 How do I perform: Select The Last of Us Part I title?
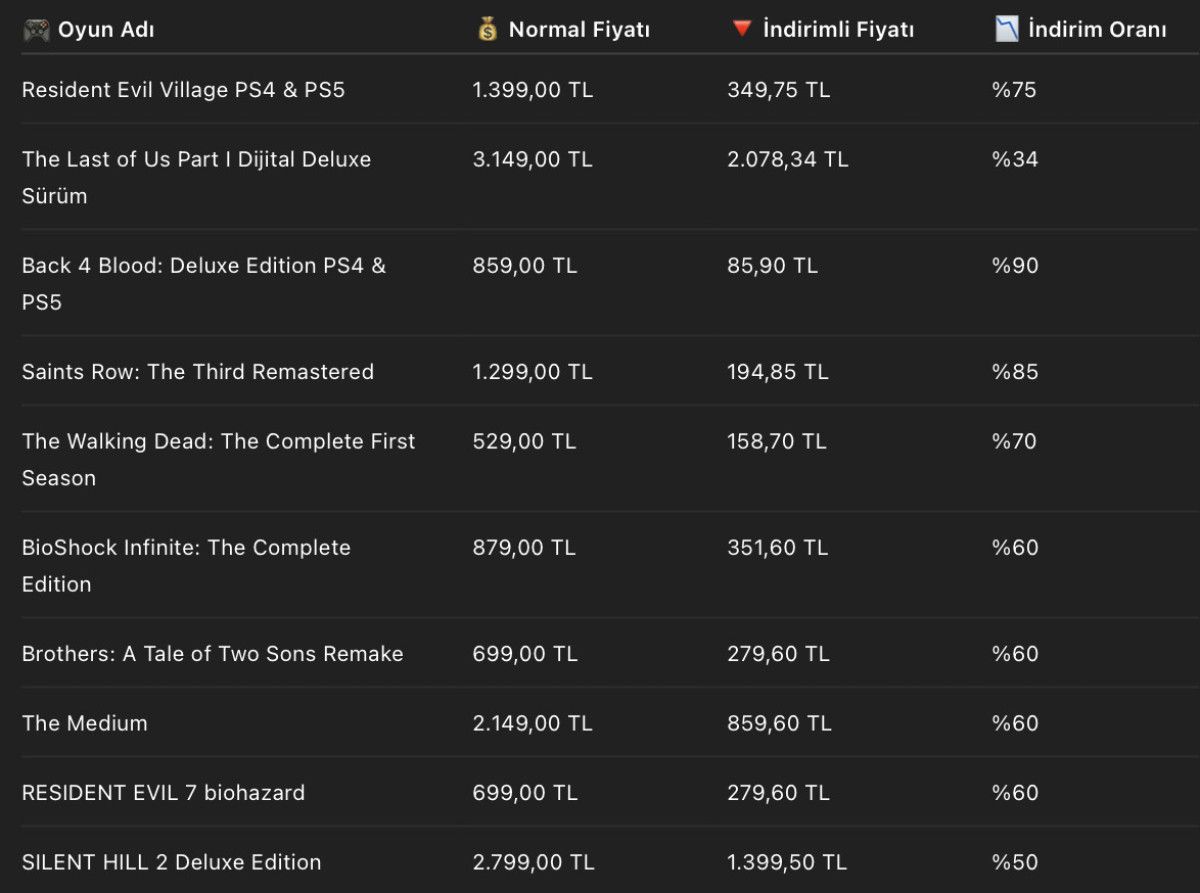(196, 160)
